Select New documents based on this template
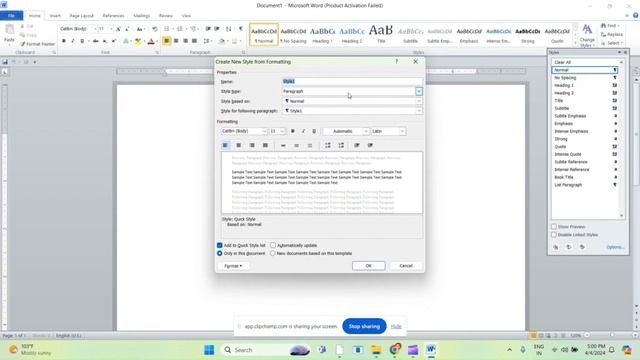 tap(273, 253)
